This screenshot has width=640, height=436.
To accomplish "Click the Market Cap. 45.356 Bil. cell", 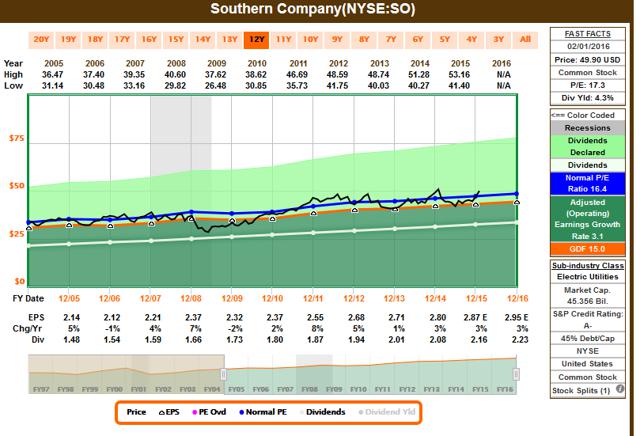I will click(588, 296).
